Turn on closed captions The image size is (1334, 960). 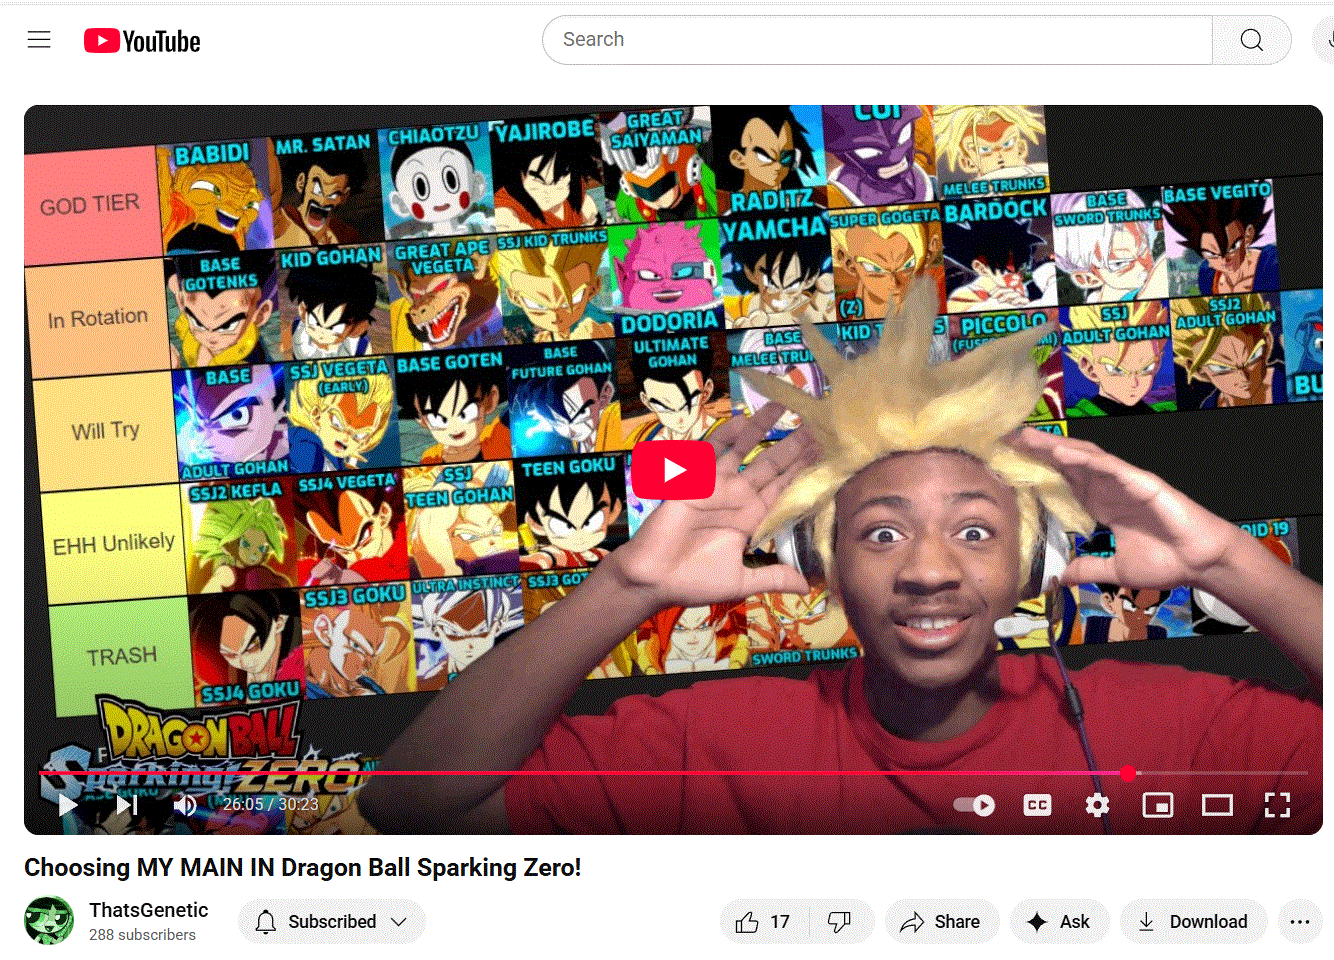[1038, 805]
